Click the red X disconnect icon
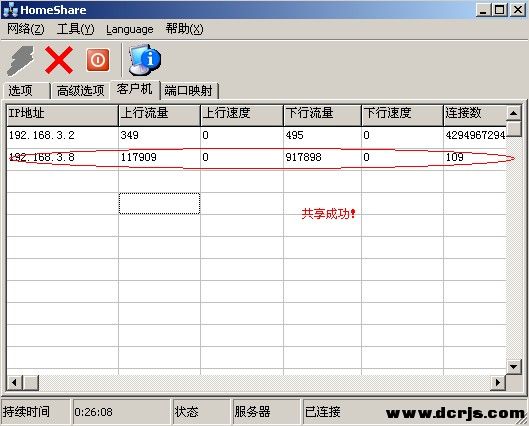 tap(59, 60)
